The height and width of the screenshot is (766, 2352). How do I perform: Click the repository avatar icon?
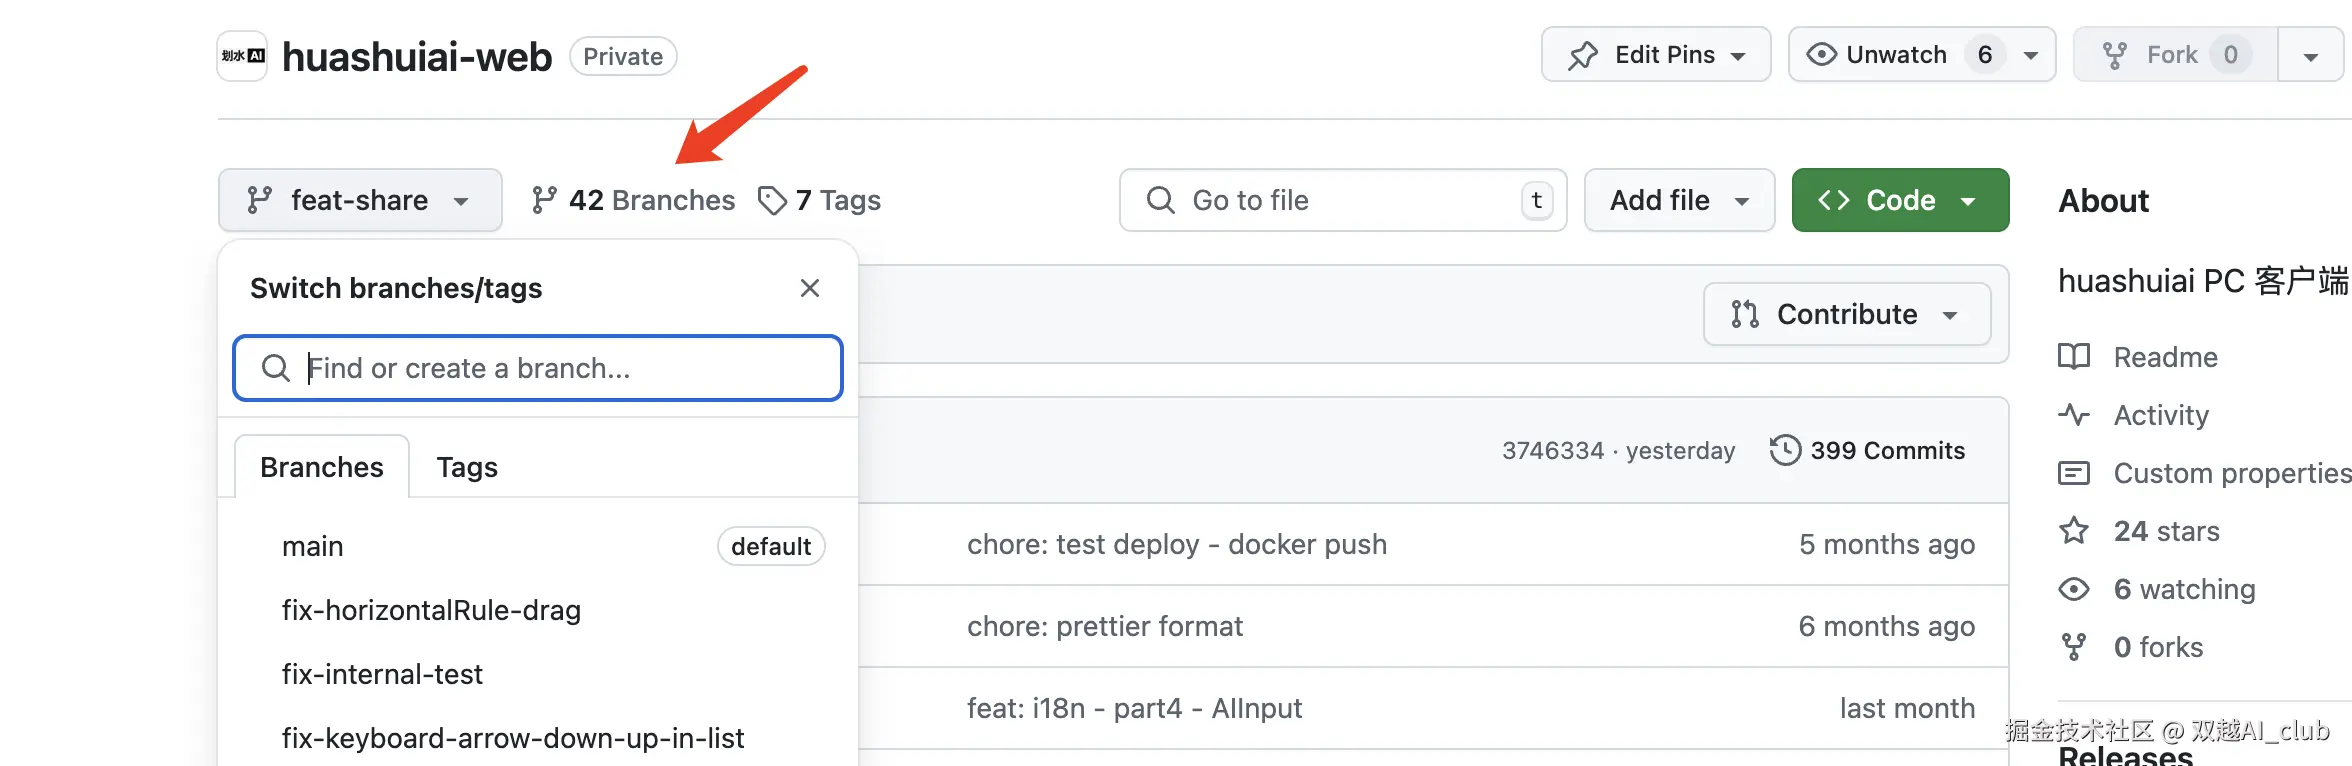tap(243, 56)
